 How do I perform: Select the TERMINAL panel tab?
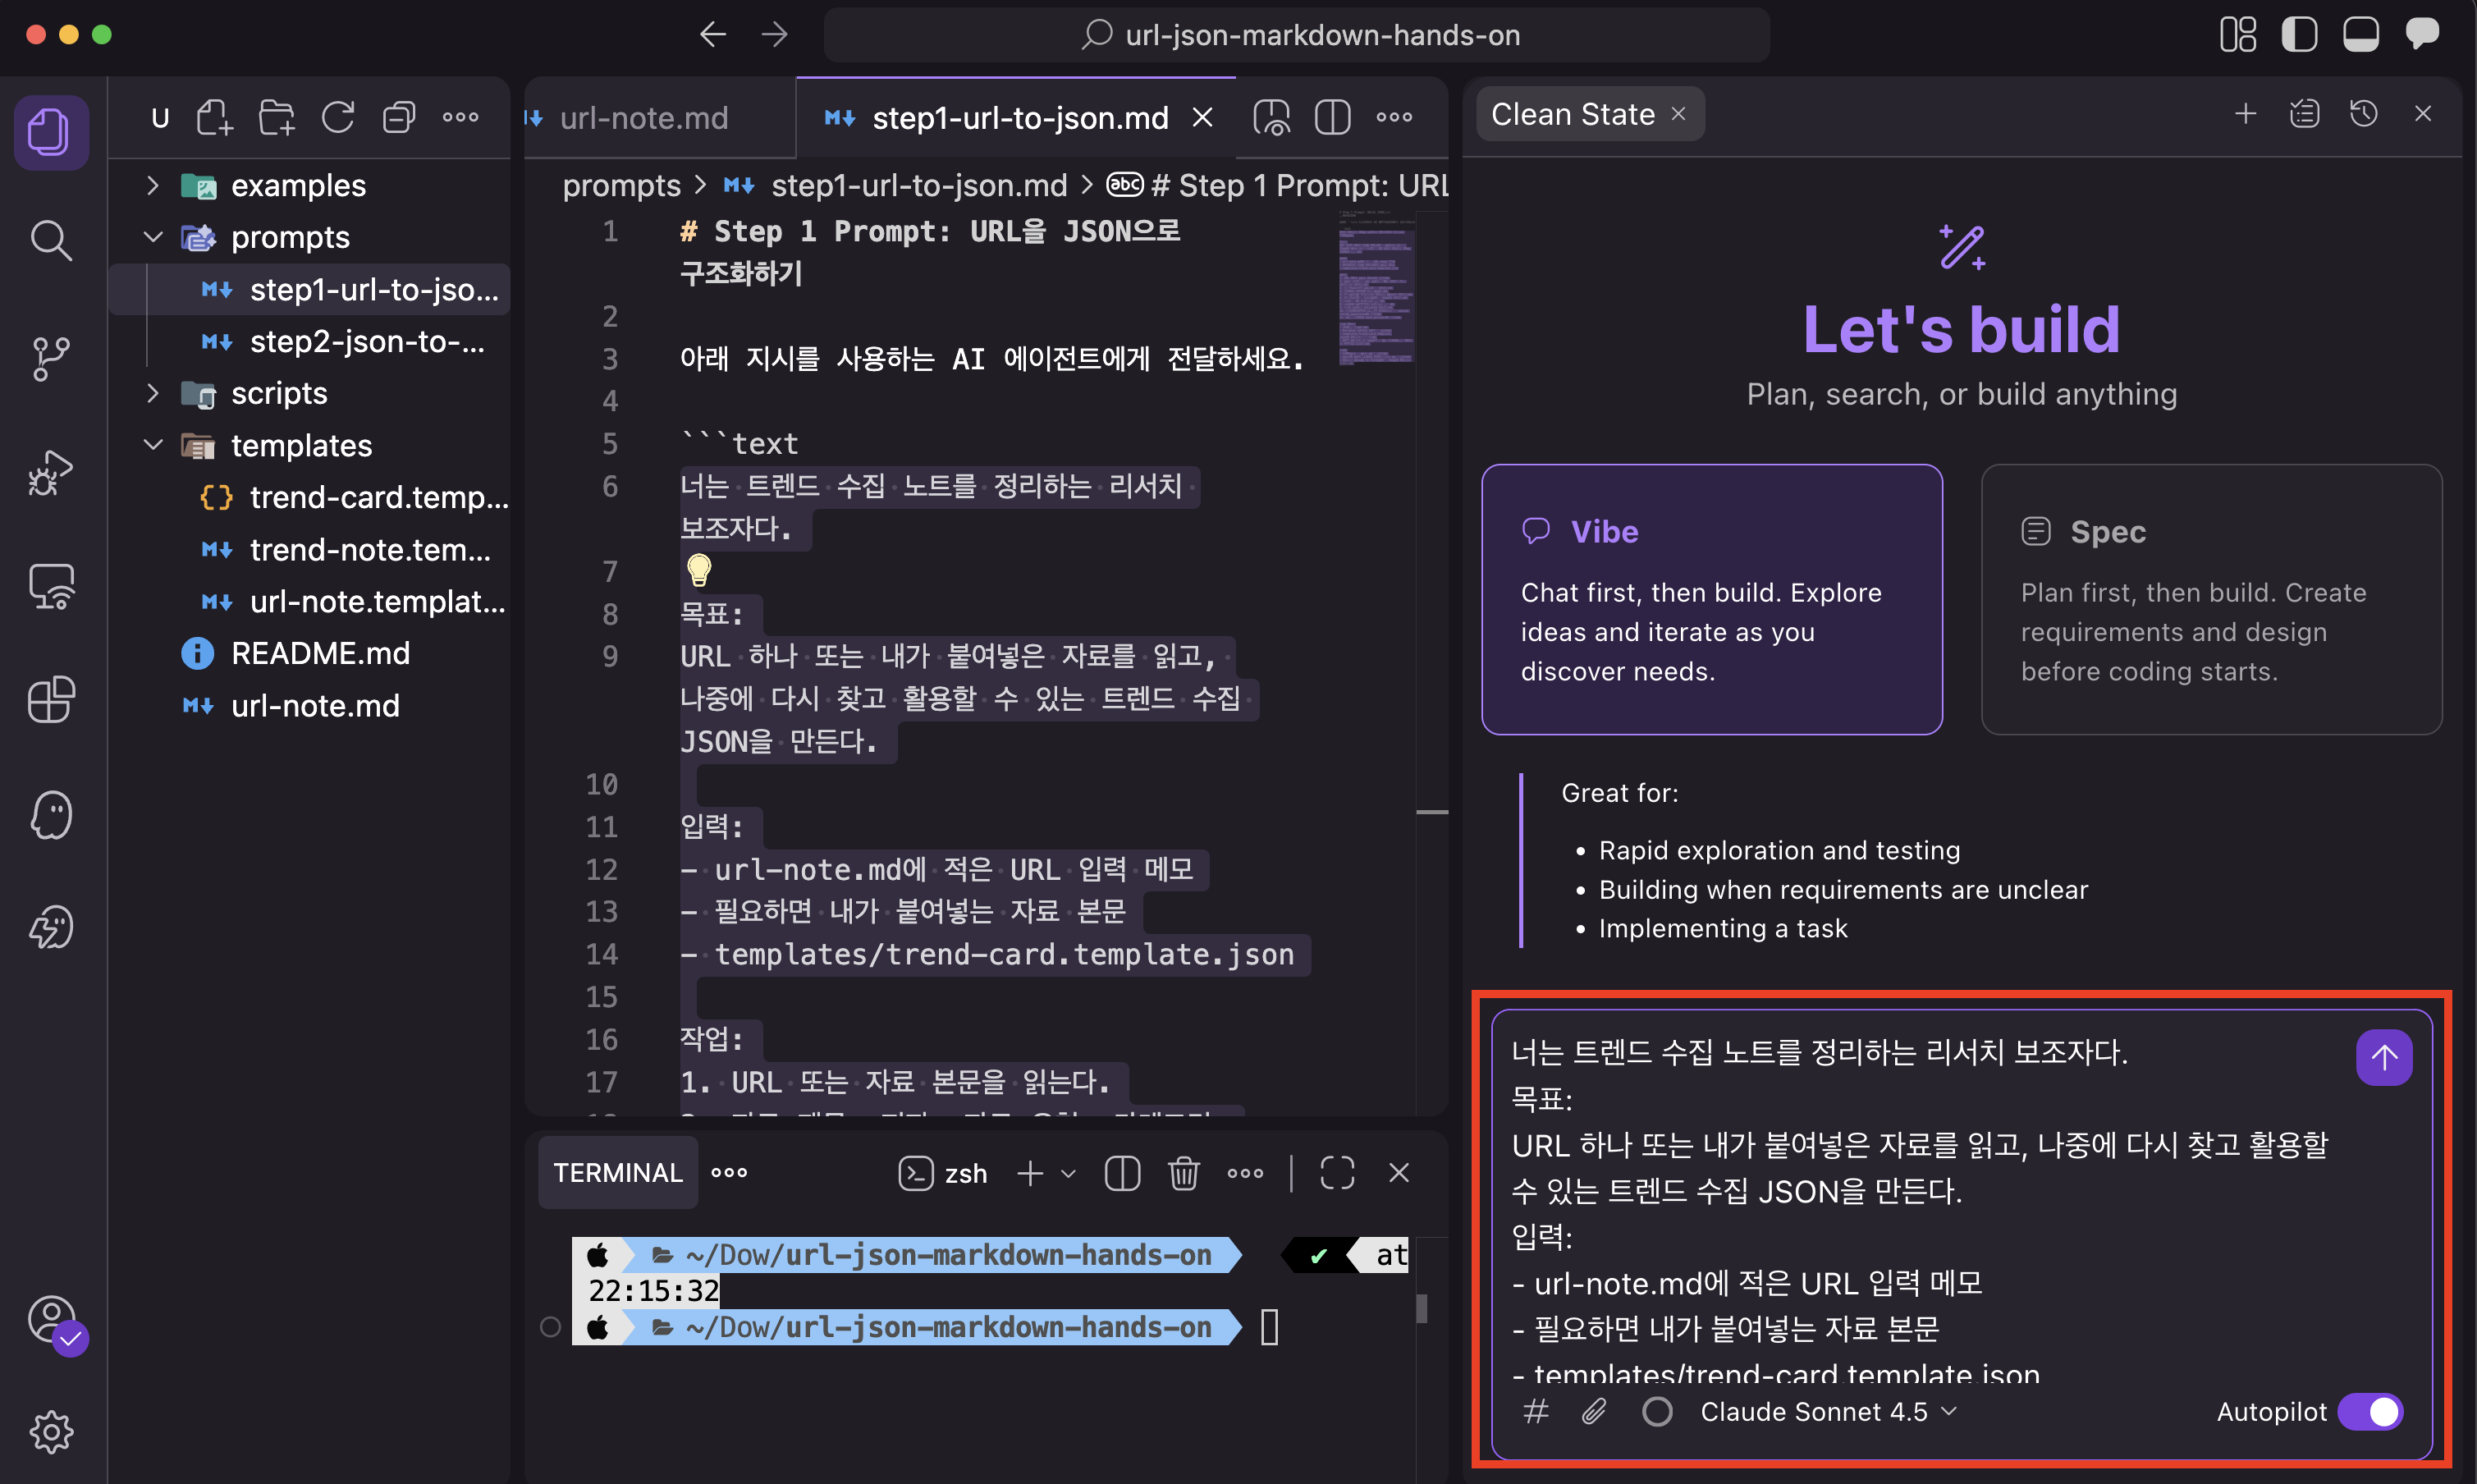coord(617,1173)
